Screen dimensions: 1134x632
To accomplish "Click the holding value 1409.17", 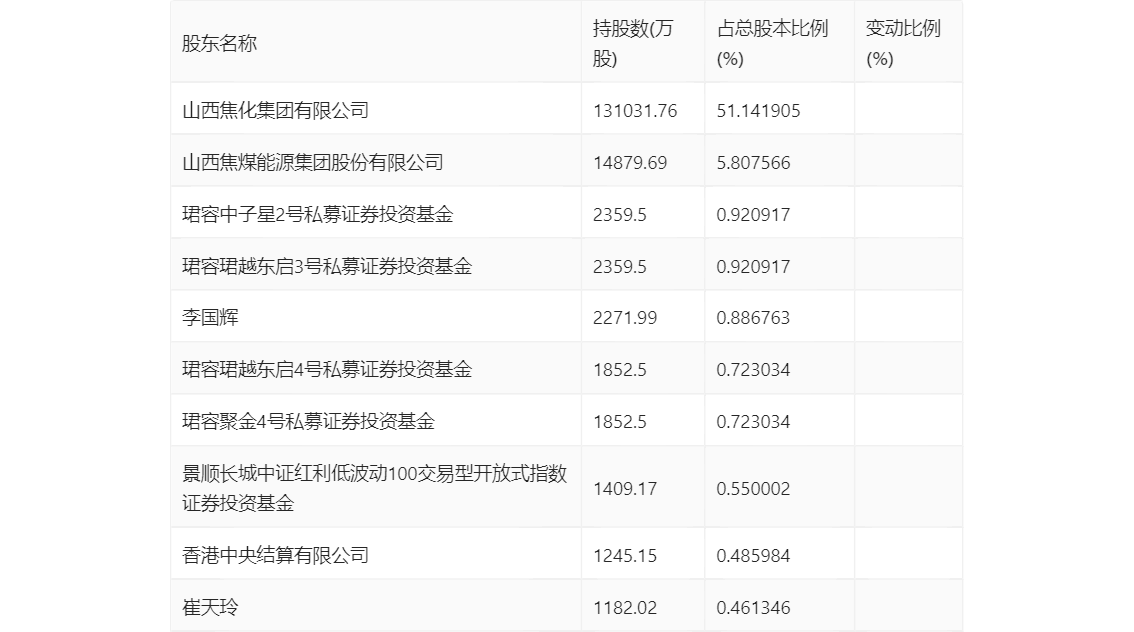I will (625, 489).
